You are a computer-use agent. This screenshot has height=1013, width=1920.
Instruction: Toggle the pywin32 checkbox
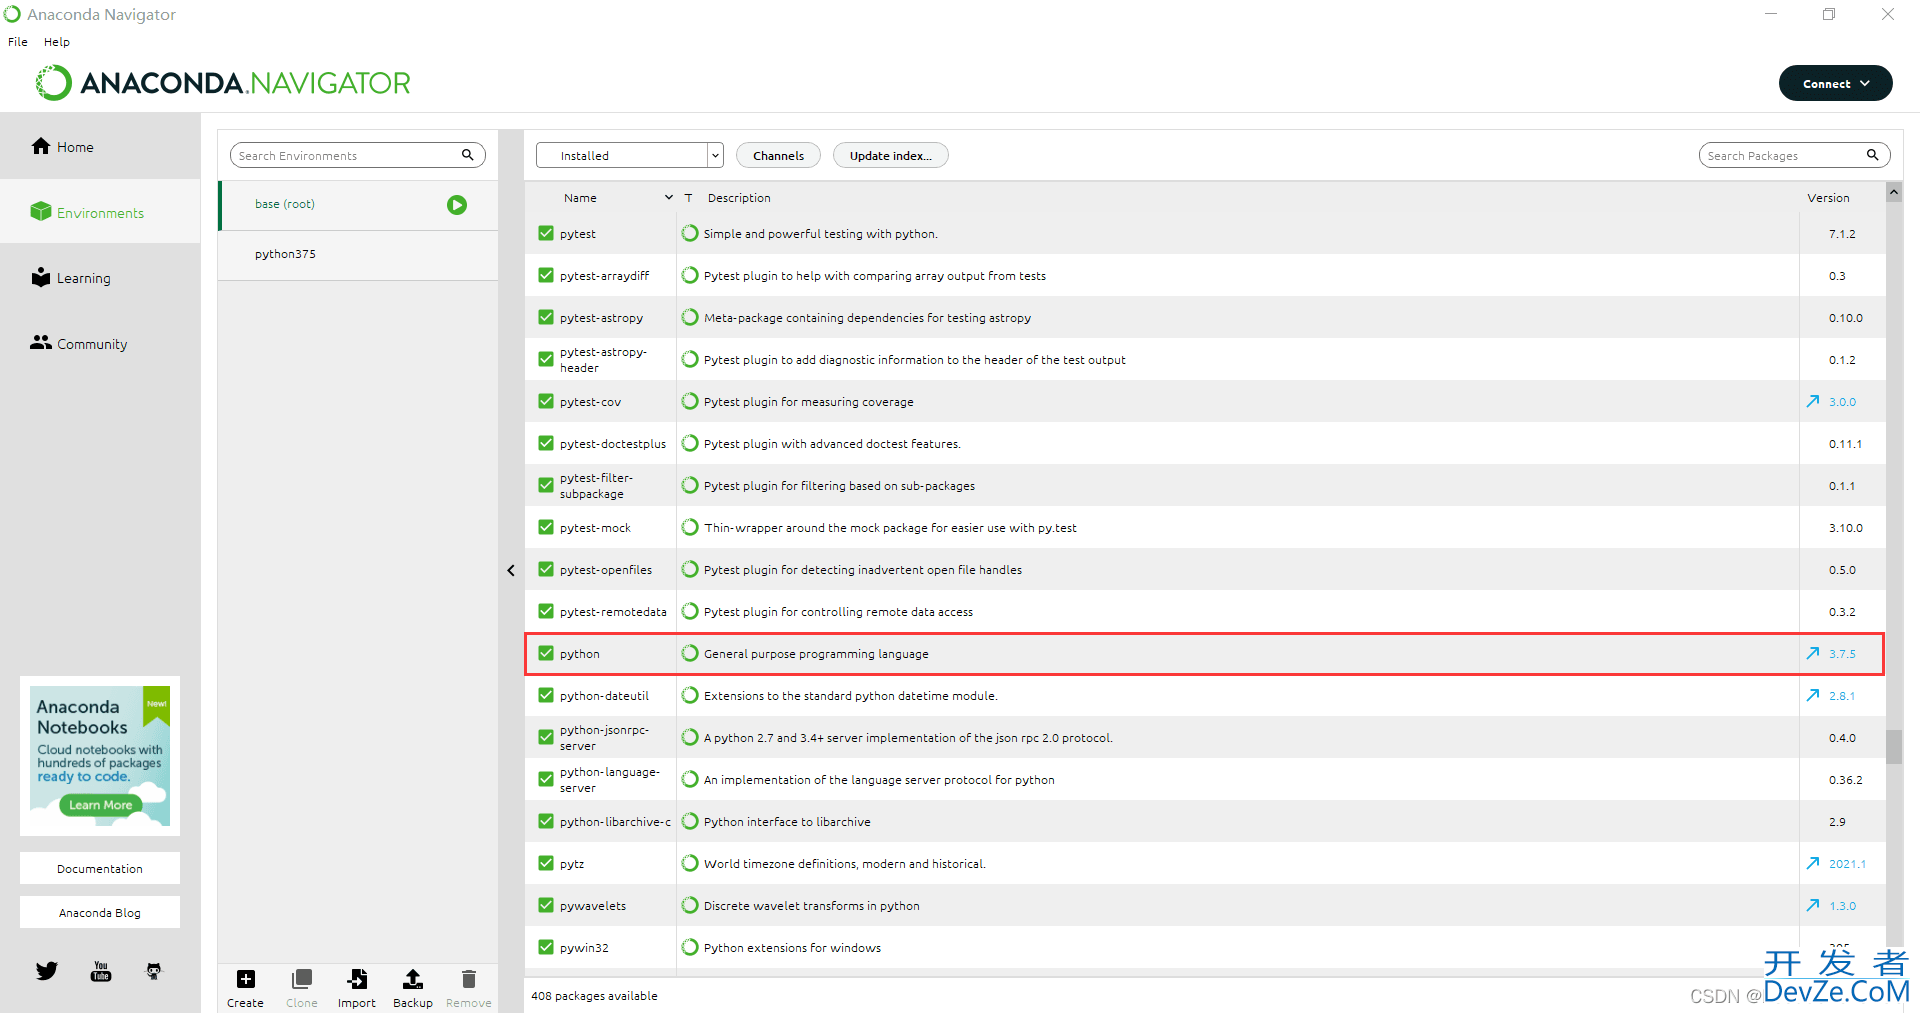point(546,947)
